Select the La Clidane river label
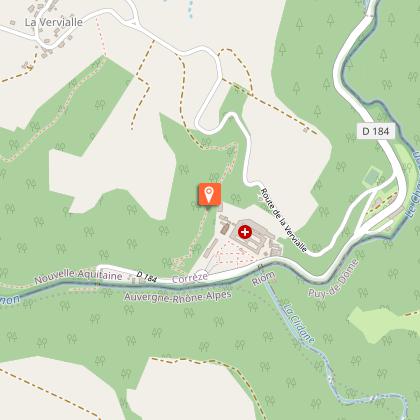 pos(299,323)
